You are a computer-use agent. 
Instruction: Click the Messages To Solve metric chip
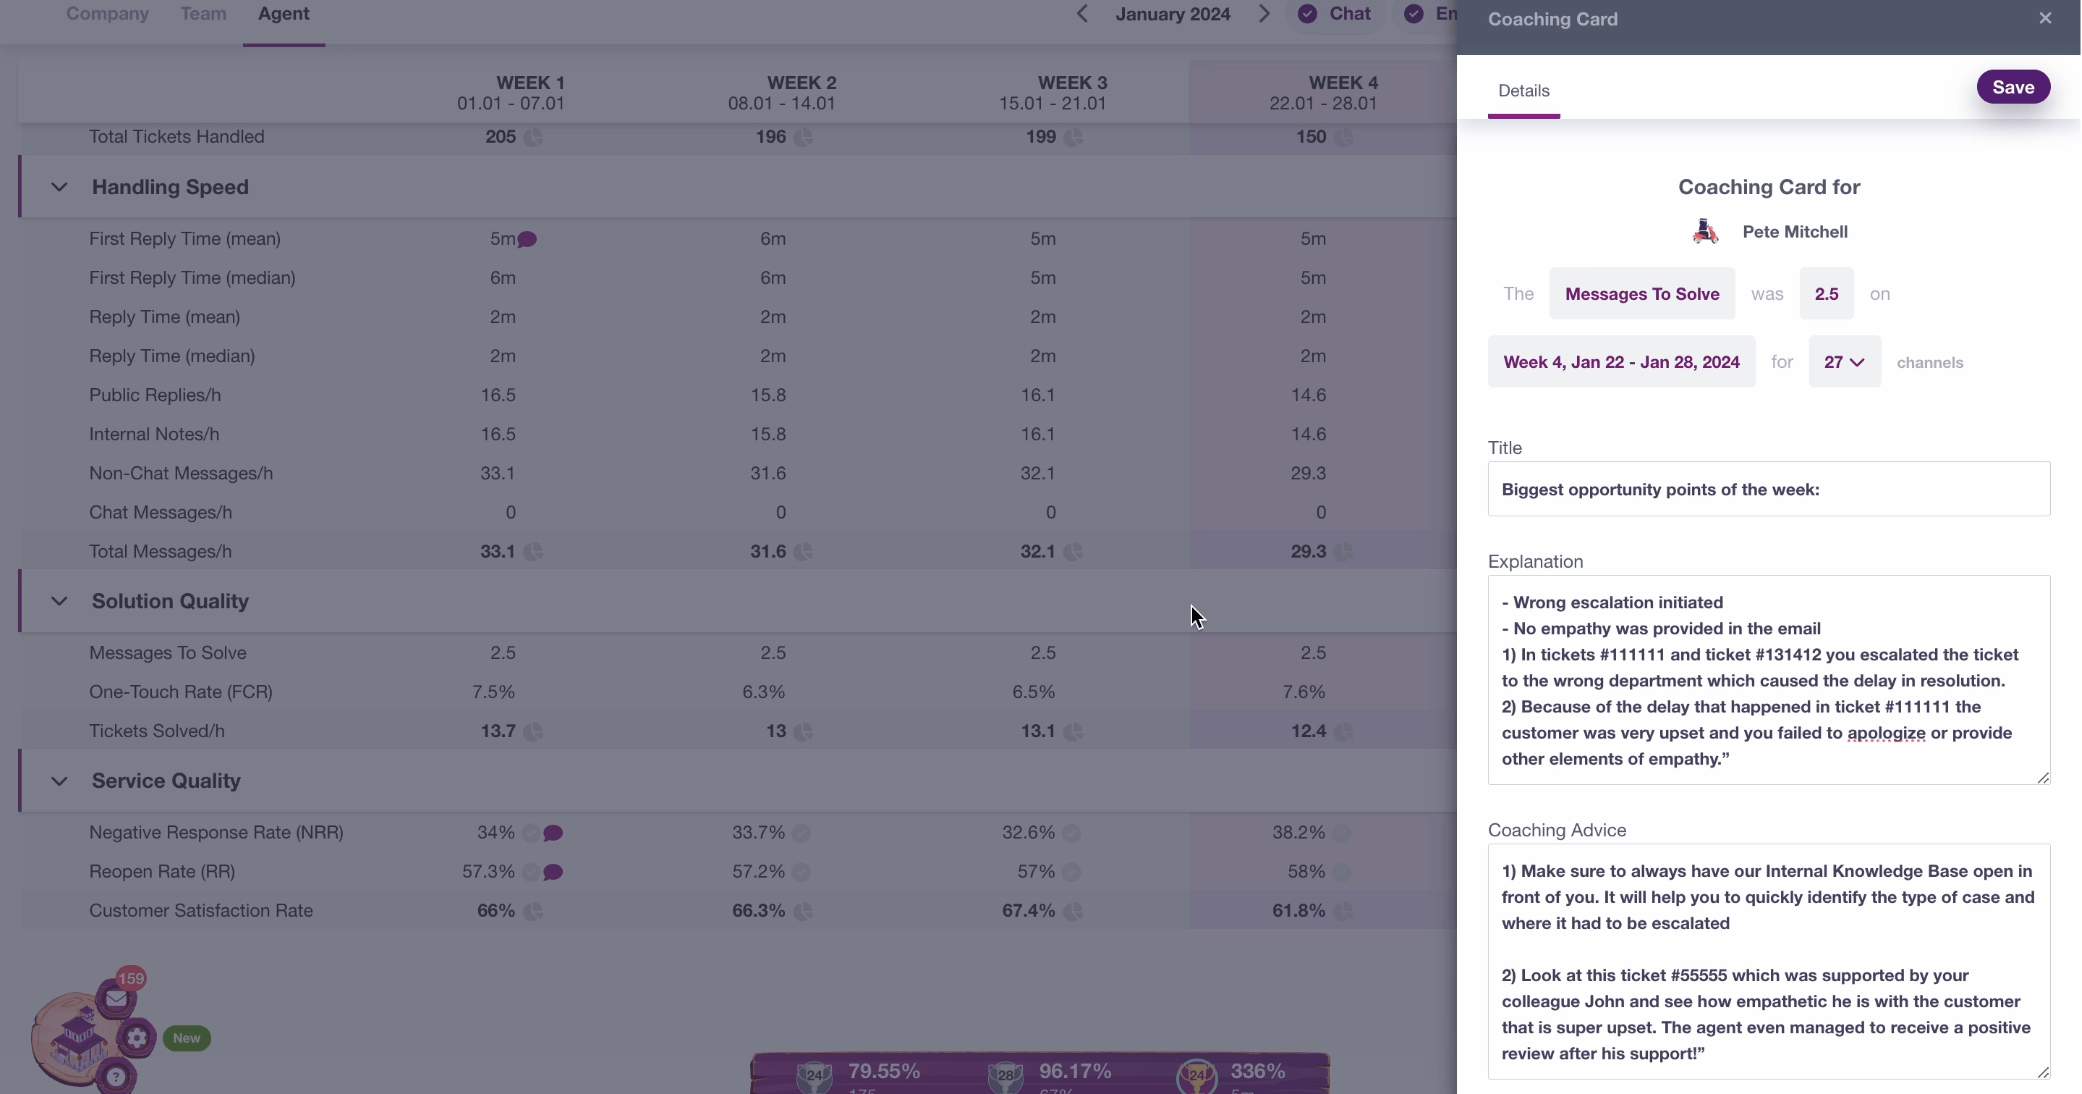[1641, 294]
